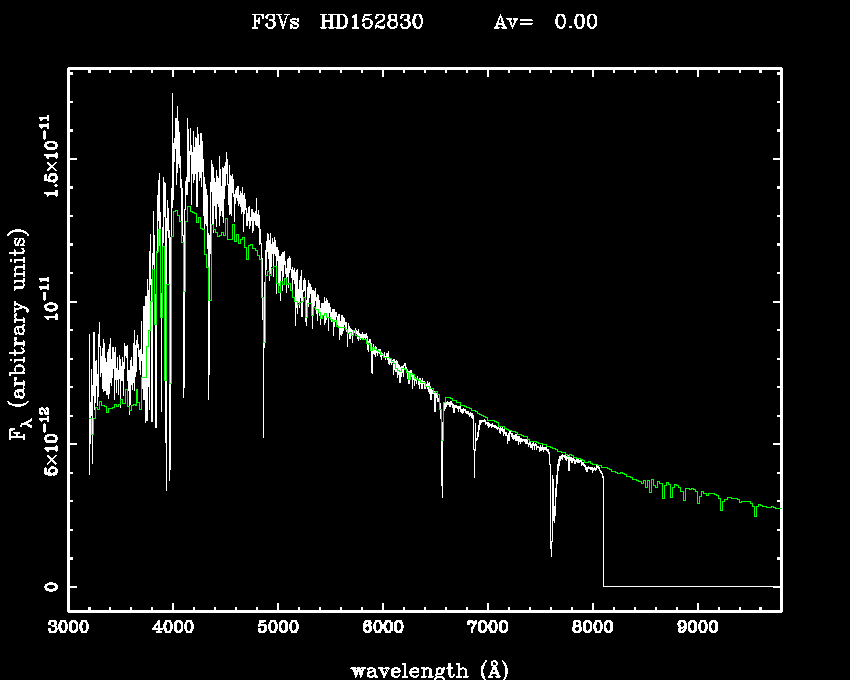The height and width of the screenshot is (680, 850).
Task: Click the 0 y-axis tick label
Action: point(47,587)
